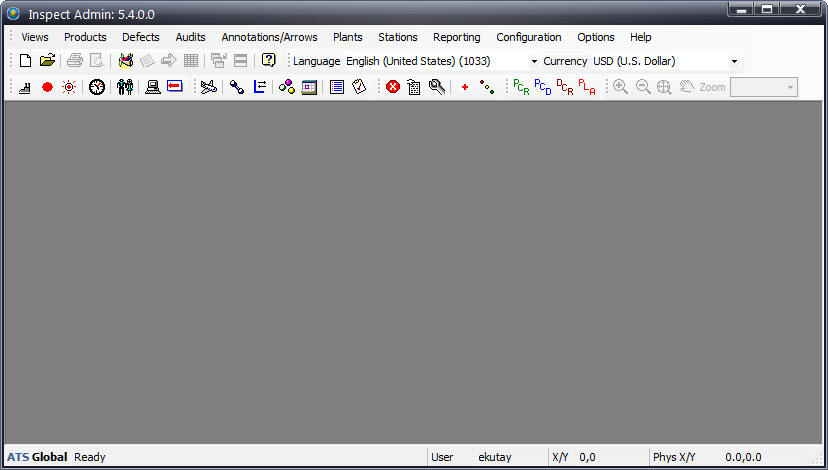Open the Products menu
This screenshot has height=470, width=828.
click(85, 37)
